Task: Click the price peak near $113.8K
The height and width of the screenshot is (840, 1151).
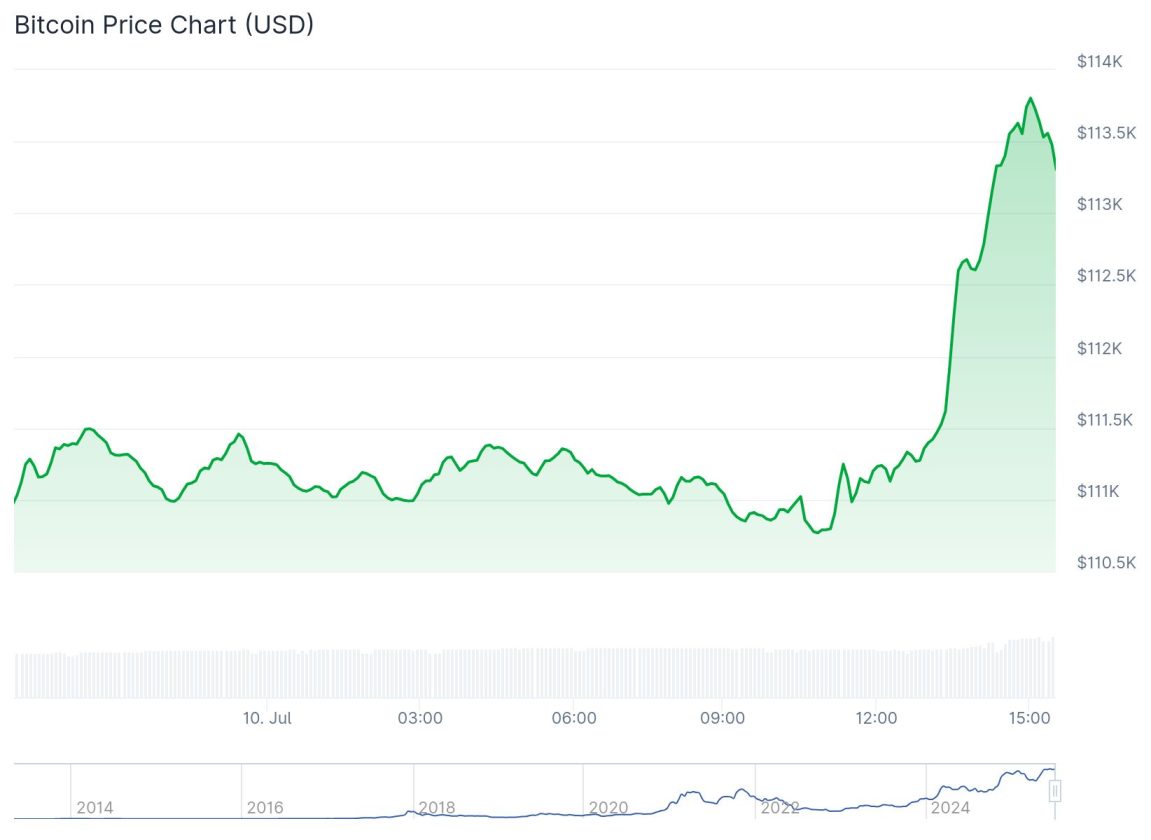Action: (1031, 98)
